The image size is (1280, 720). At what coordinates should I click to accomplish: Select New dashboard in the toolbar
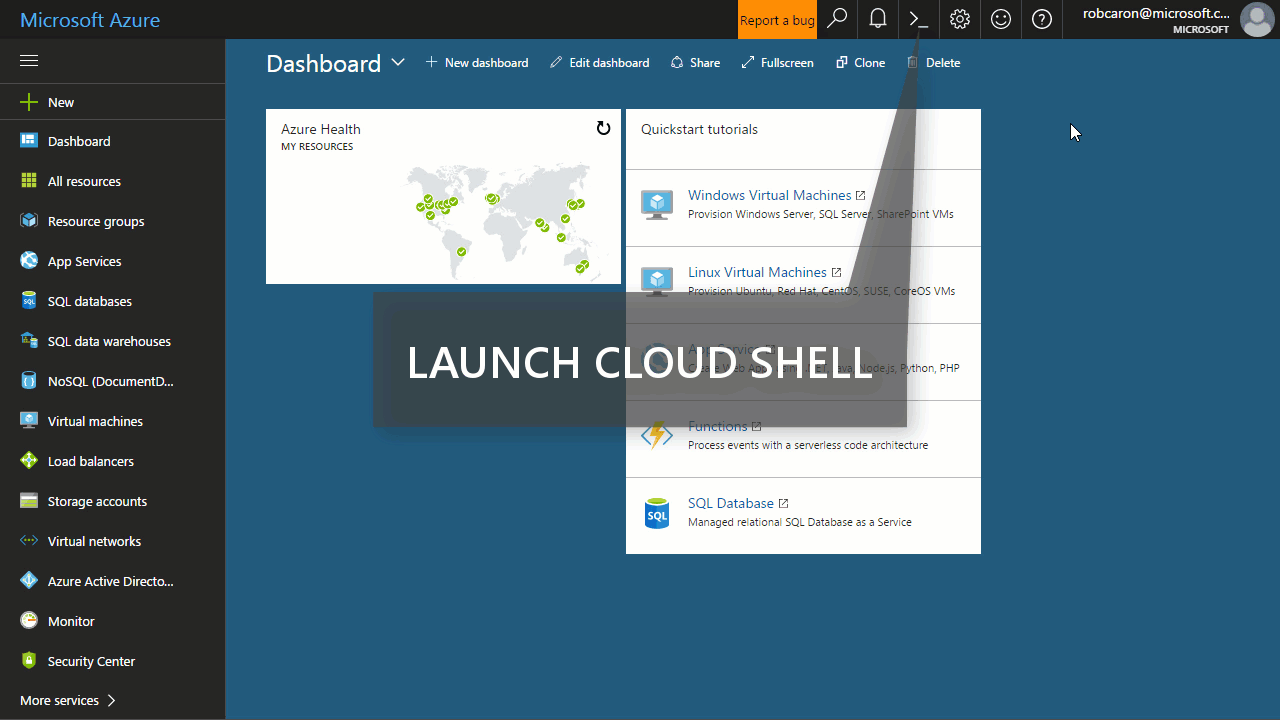[477, 62]
